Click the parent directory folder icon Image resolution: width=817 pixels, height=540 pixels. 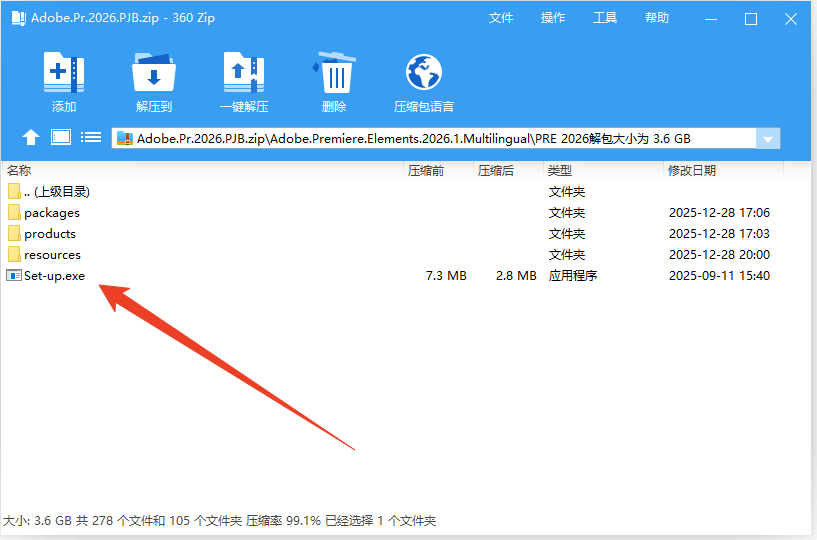point(15,191)
